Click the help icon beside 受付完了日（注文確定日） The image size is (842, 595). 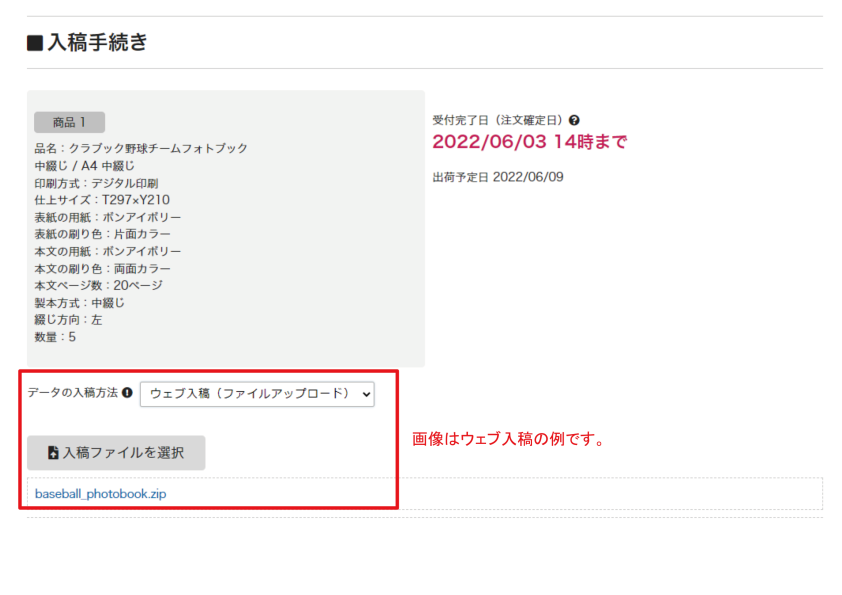[x=574, y=120]
